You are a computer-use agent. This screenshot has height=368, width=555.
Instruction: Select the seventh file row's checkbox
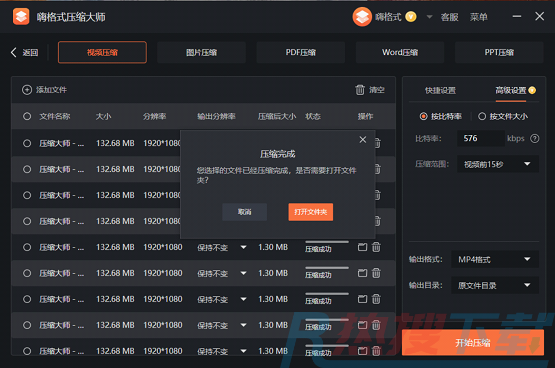[27, 299]
